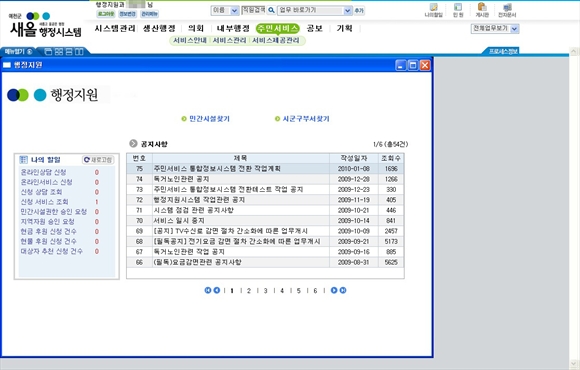Click 신청 서비스 조회 in my tasks

tap(44, 202)
